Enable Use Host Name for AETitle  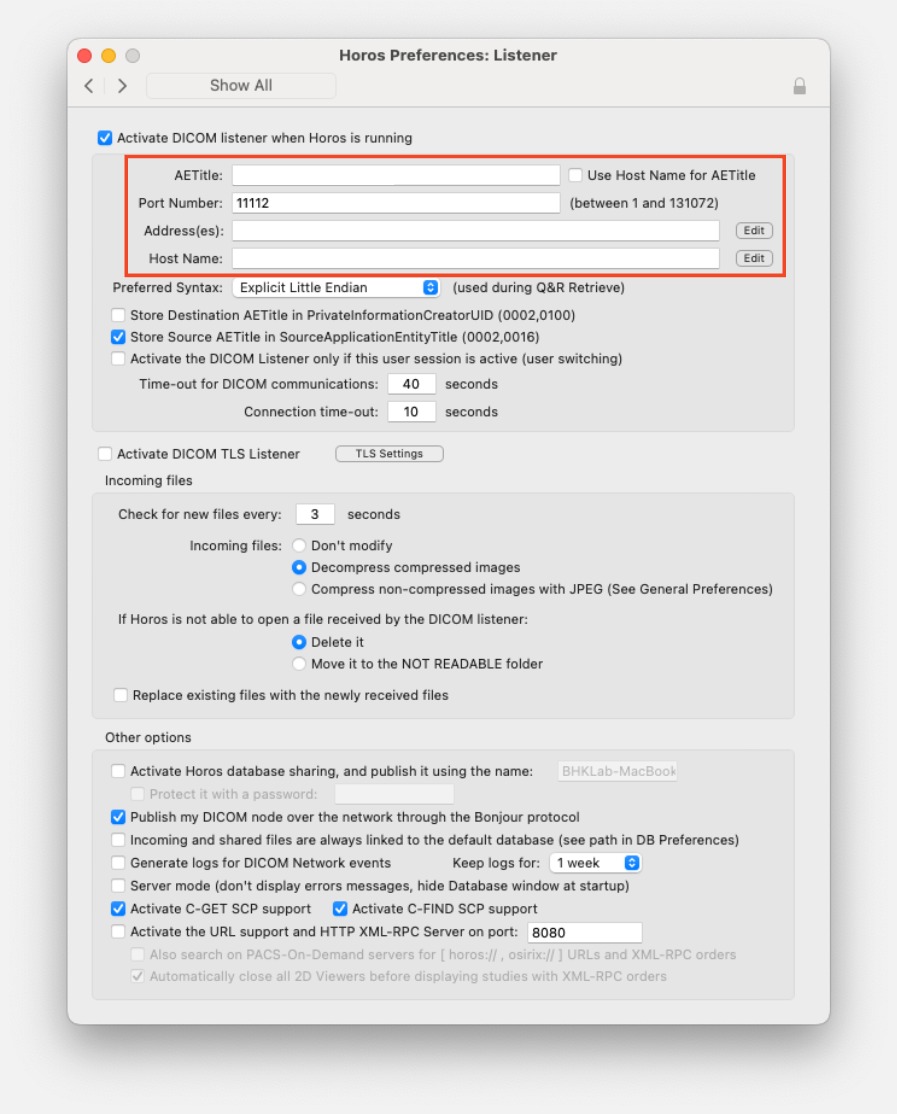(x=575, y=174)
